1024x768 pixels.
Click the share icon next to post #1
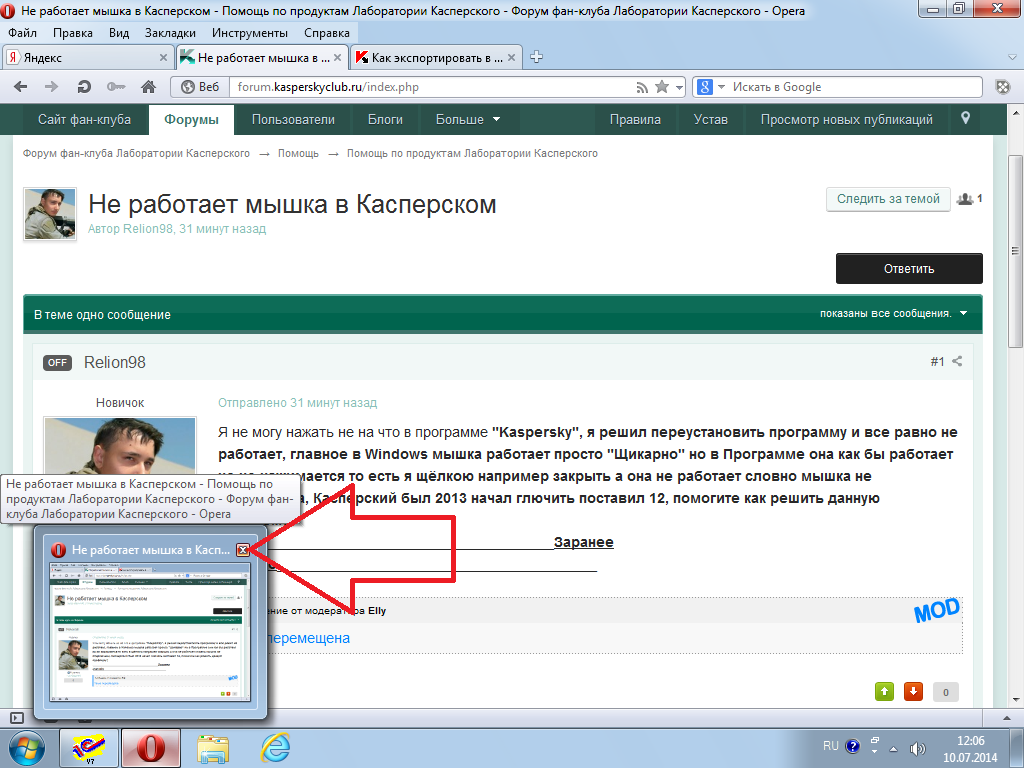coord(957,362)
